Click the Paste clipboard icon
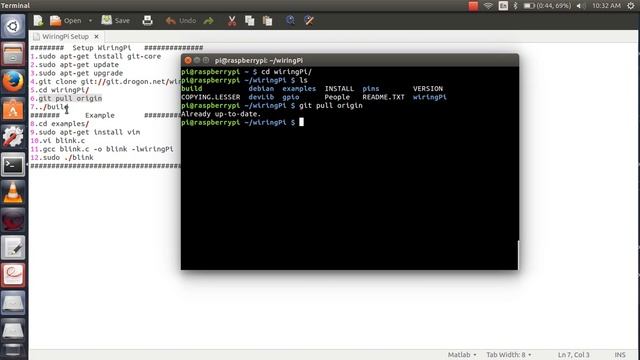The height and width of the screenshot is (360, 640). point(267,20)
